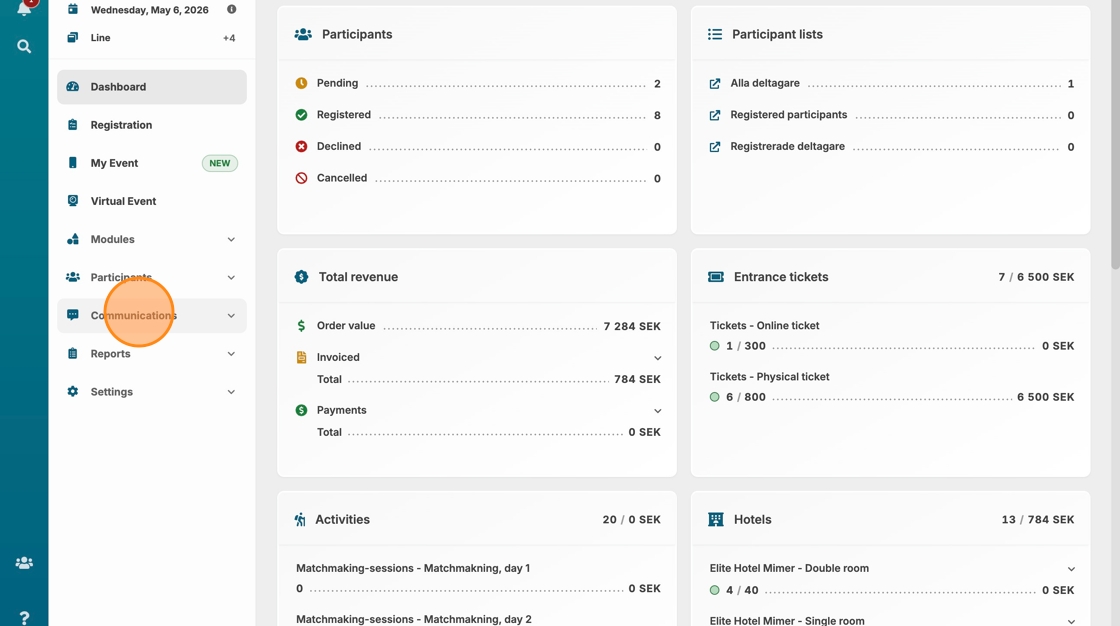Open Alla deltagare list external link icon
This screenshot has width=1120, height=626.
tap(715, 84)
